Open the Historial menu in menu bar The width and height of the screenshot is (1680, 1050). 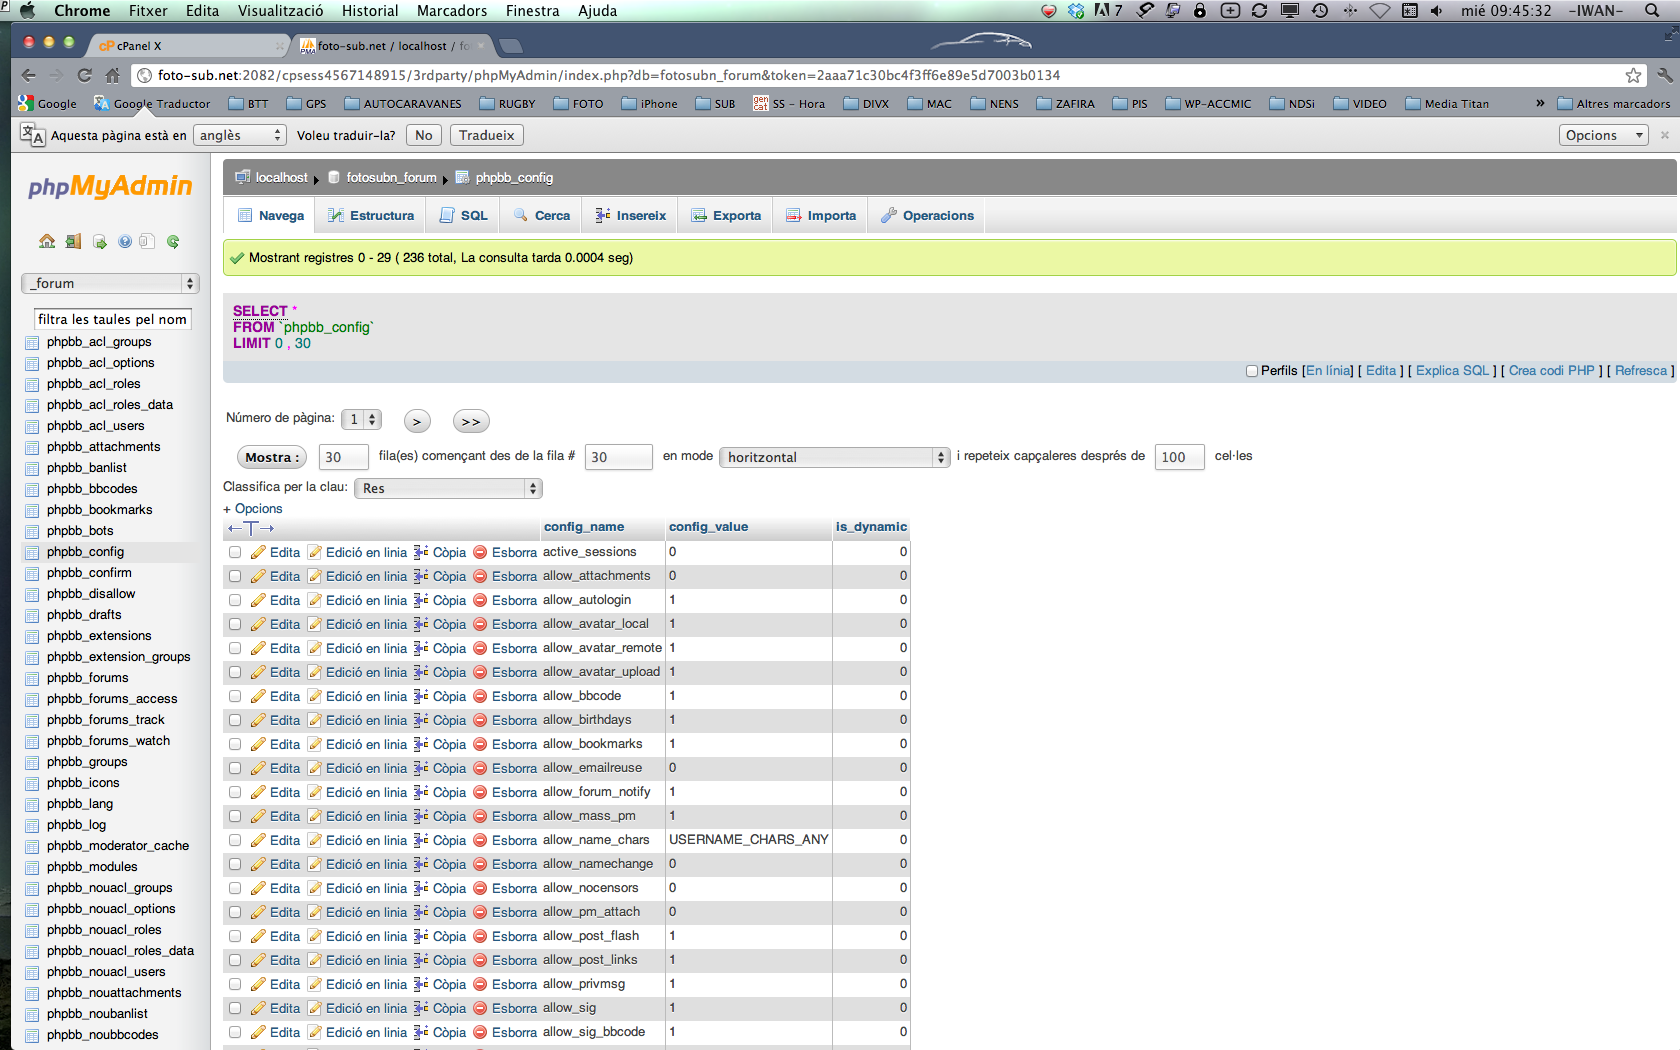click(370, 10)
